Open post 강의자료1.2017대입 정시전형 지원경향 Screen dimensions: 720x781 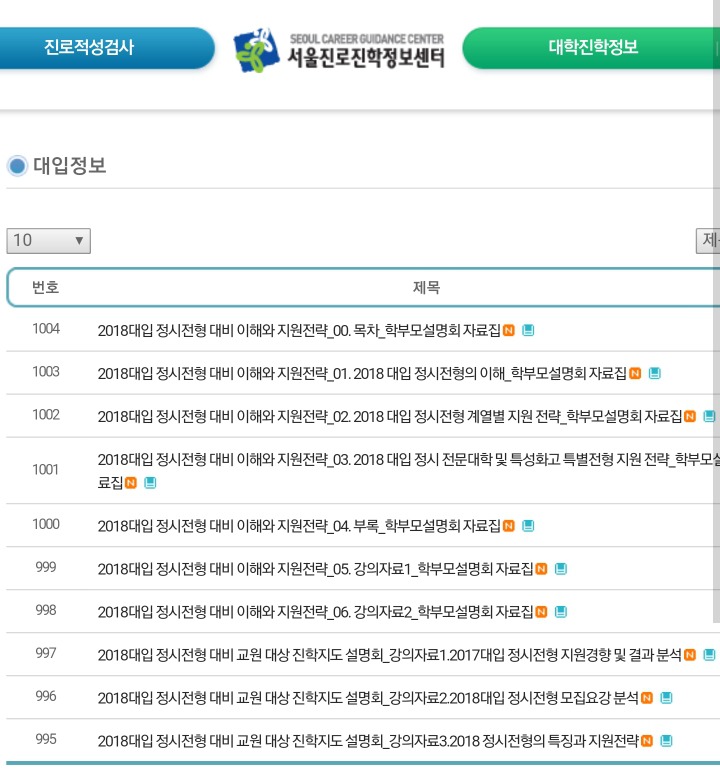[x=389, y=655]
